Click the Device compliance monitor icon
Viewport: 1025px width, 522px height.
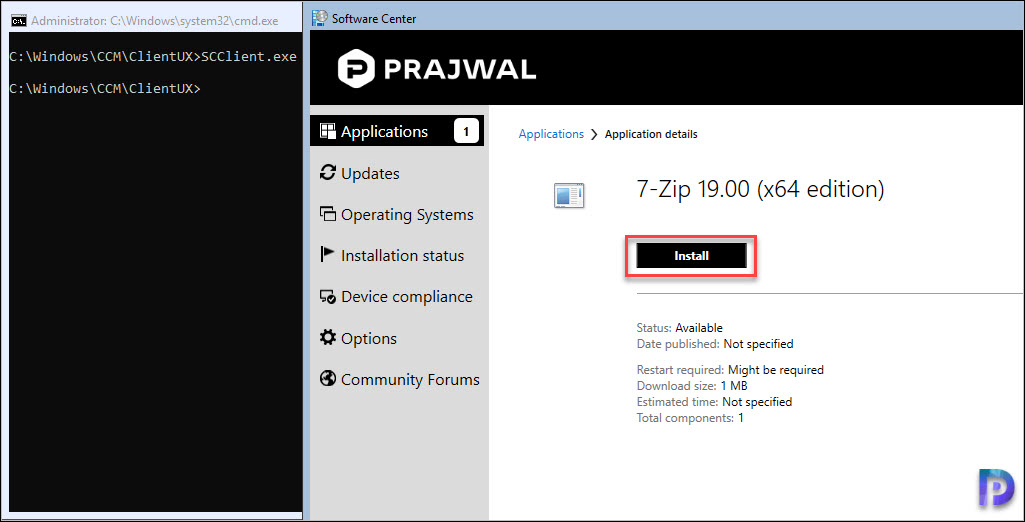(327, 297)
